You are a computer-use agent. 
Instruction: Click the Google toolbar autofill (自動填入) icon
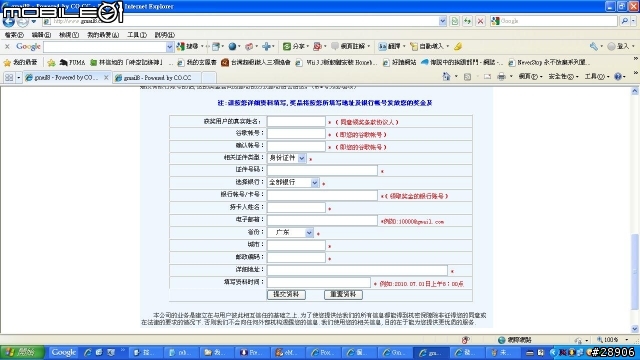click(x=414, y=47)
